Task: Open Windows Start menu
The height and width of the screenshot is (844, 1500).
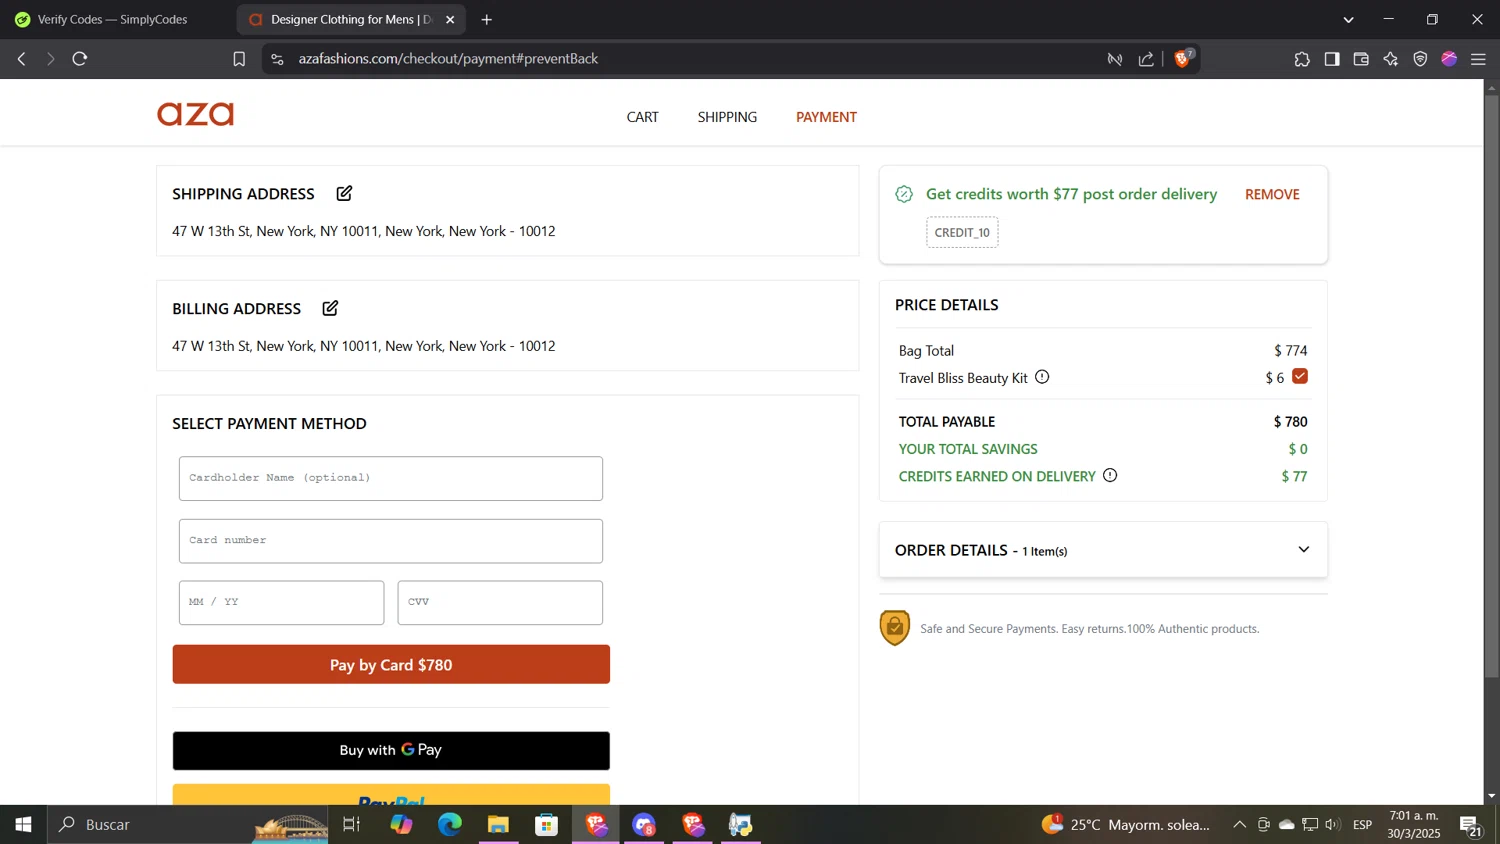Action: point(23,824)
